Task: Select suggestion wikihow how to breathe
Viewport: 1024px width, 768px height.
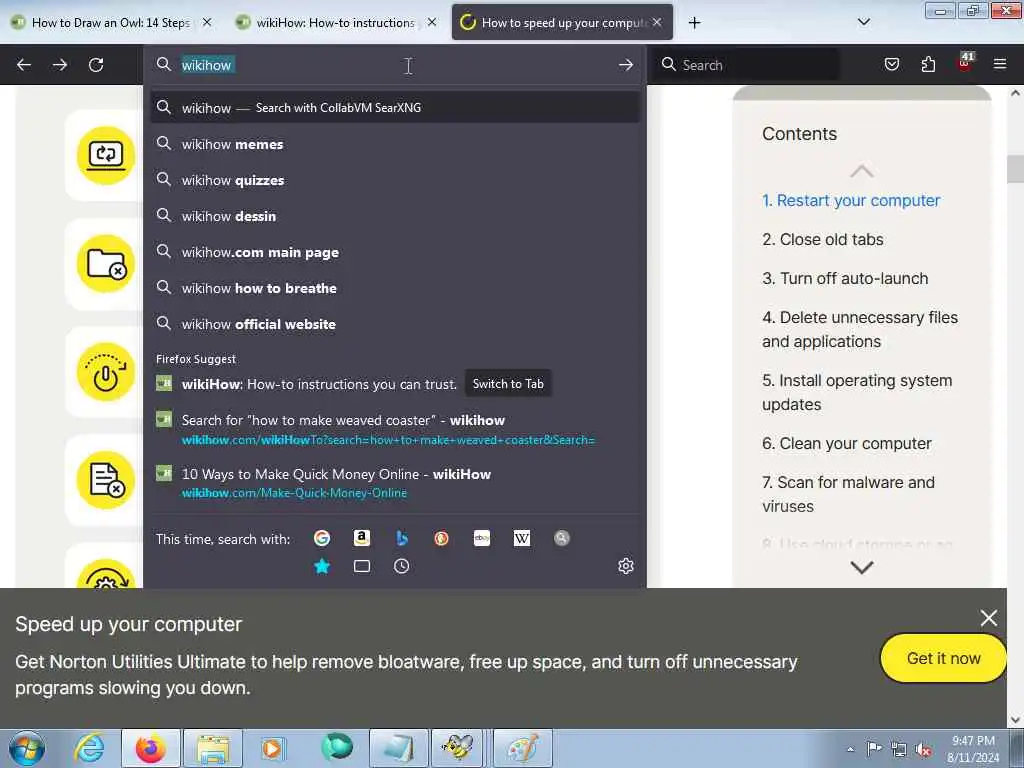Action: [x=394, y=288]
